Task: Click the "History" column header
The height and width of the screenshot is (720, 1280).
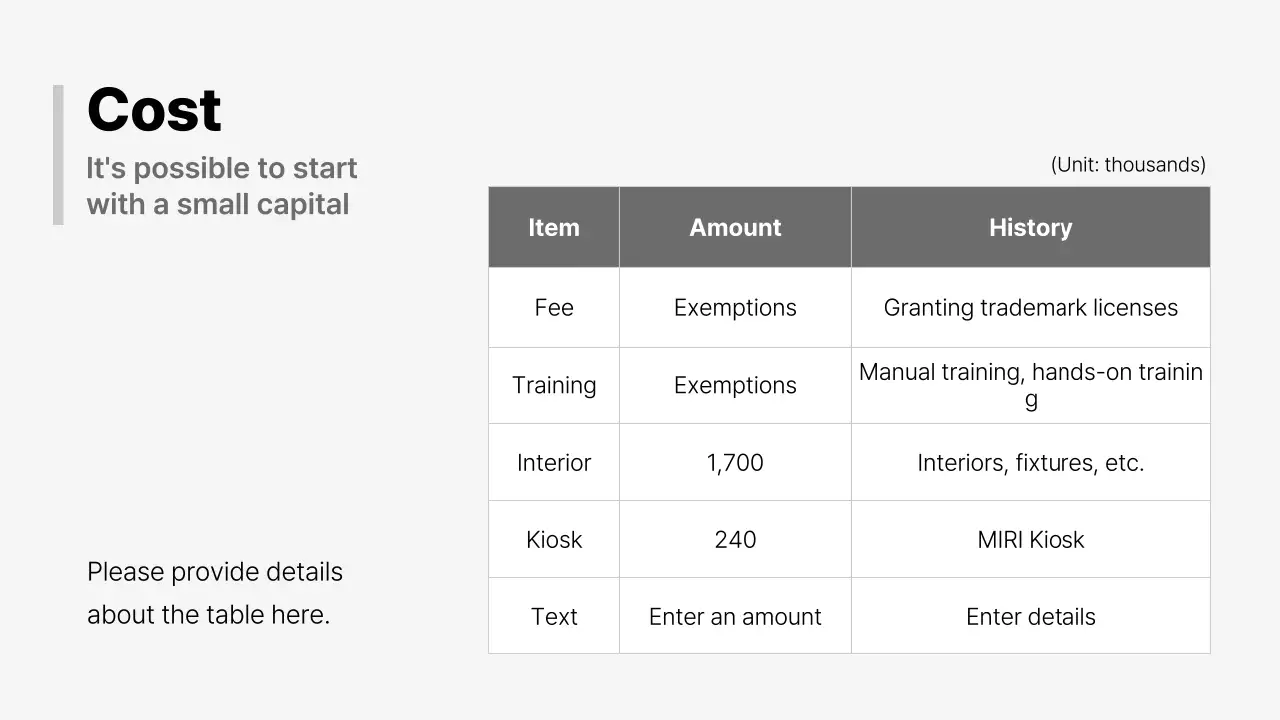Action: tap(1030, 228)
